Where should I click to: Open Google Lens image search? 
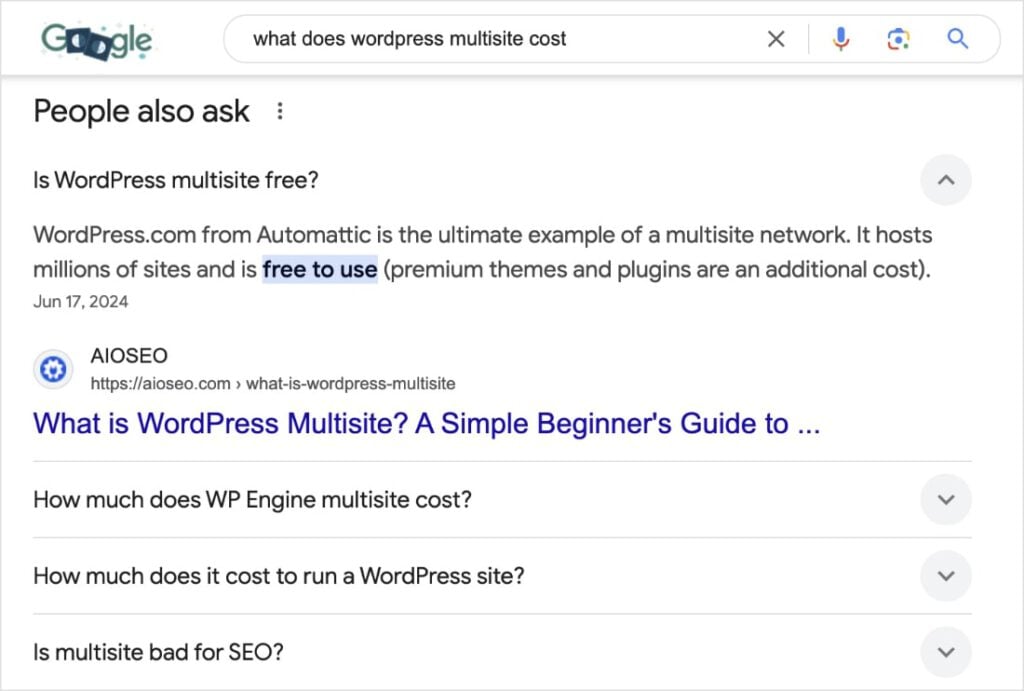(898, 38)
